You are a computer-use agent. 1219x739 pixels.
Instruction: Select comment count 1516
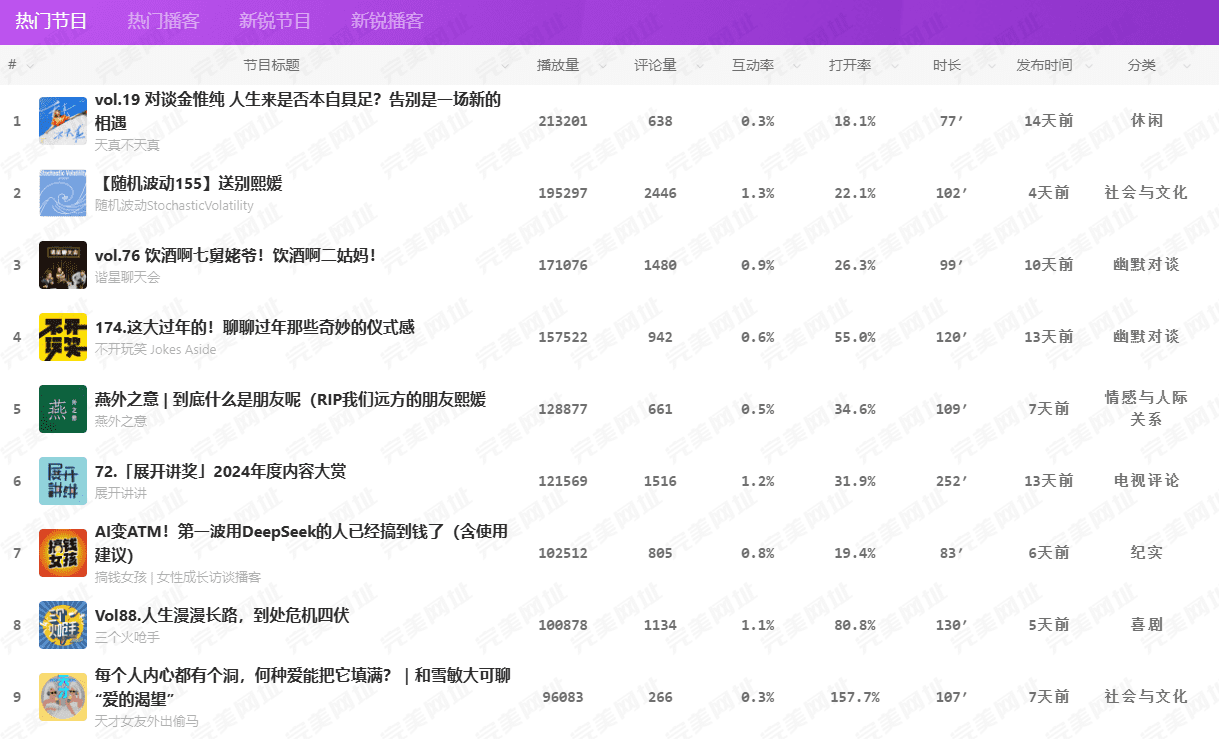point(660,481)
